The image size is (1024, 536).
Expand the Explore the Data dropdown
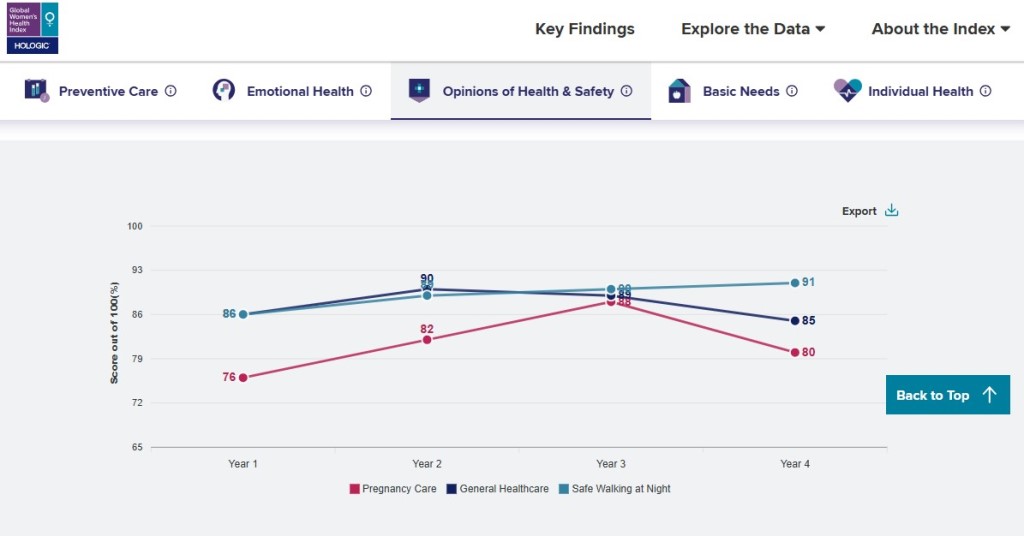coord(753,29)
